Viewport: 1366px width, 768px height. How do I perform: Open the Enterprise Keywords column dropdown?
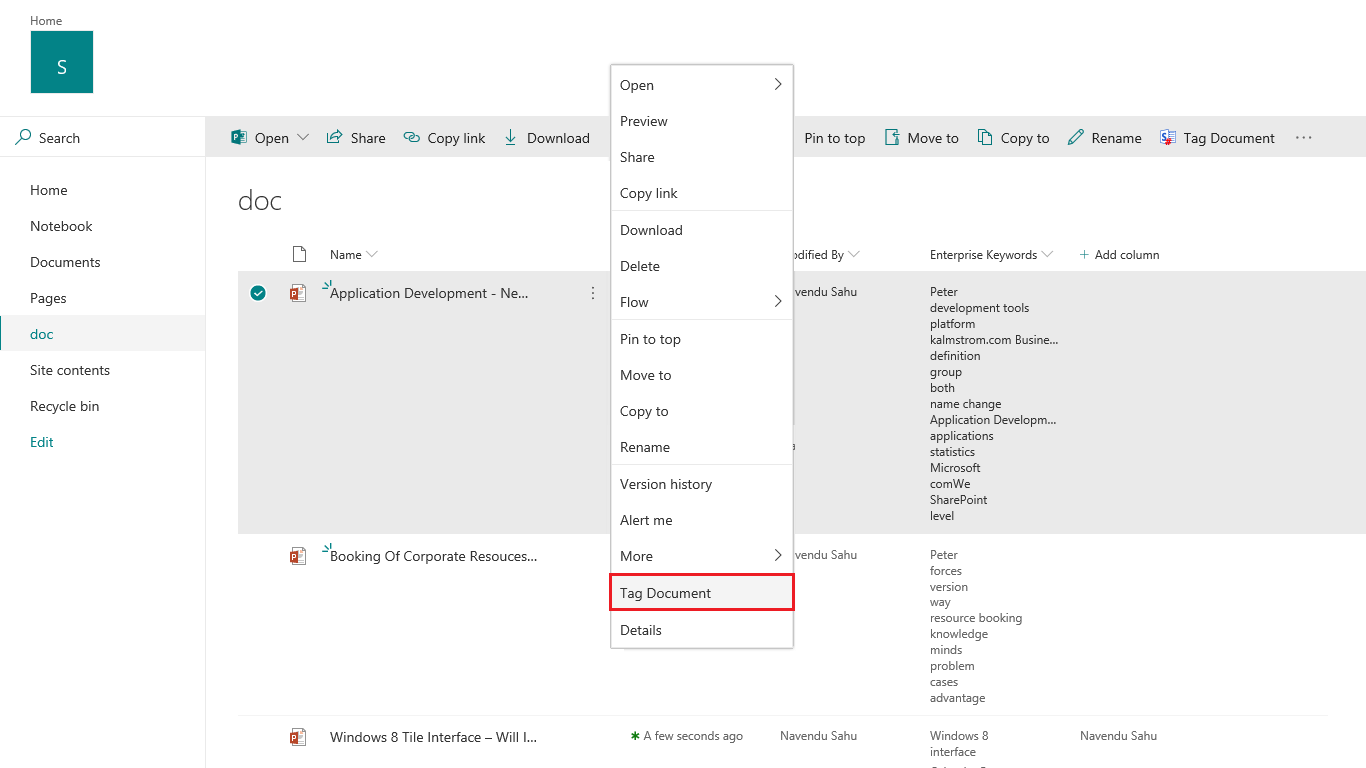[x=1047, y=255]
